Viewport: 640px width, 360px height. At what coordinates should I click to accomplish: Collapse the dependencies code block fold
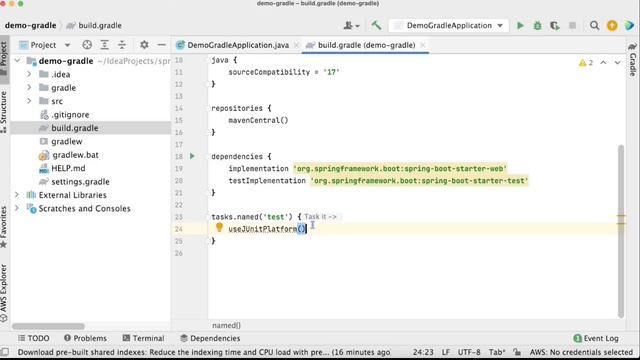[208, 156]
